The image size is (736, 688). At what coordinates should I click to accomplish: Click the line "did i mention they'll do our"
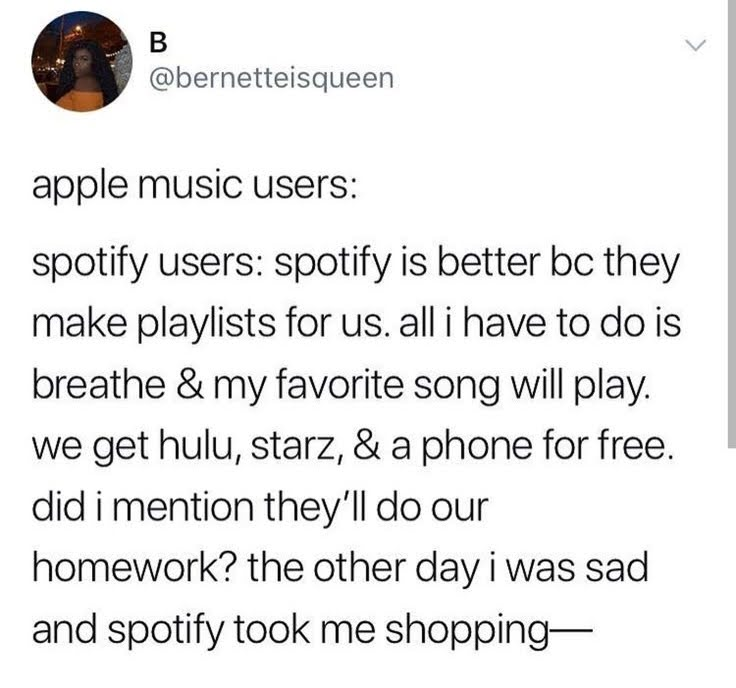261,507
